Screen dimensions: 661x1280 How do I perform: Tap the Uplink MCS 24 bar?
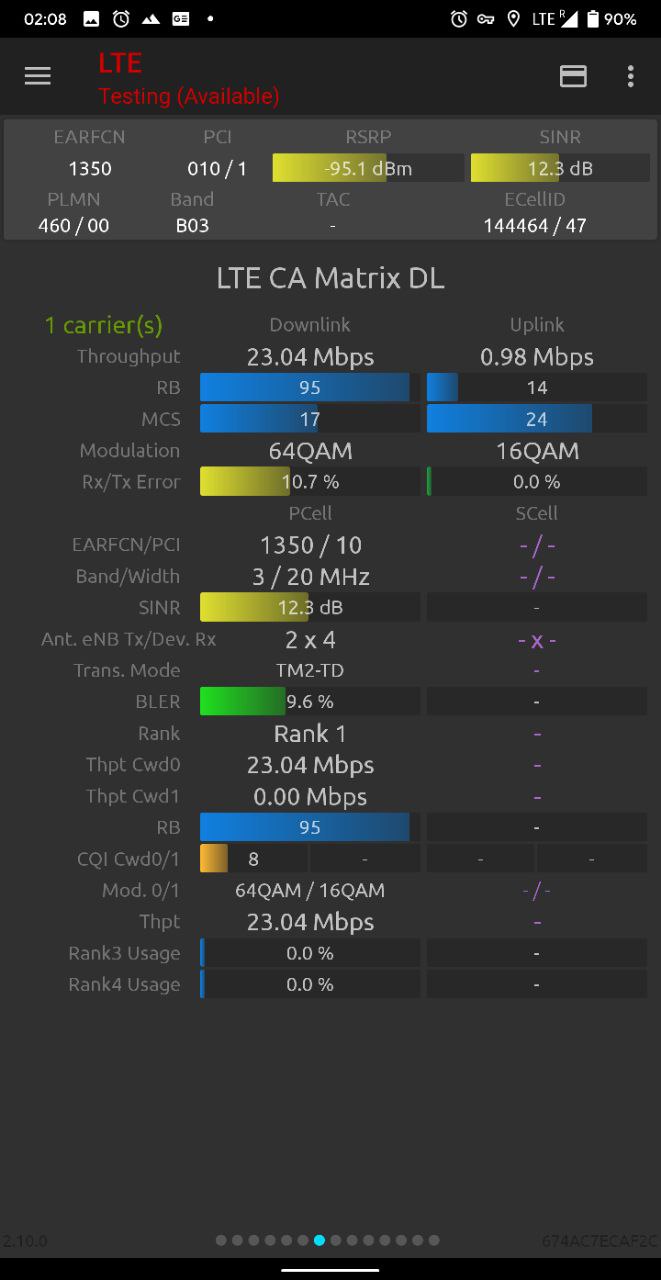(537, 419)
